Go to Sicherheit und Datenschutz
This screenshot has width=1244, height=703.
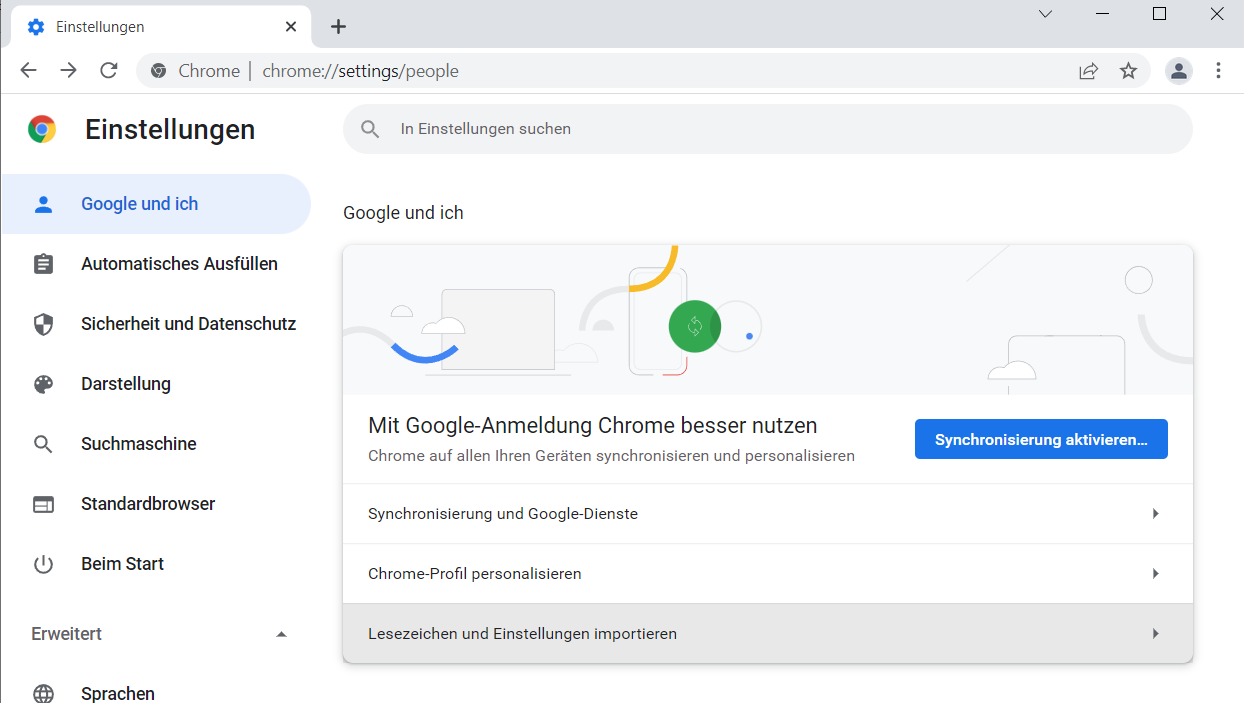(x=188, y=324)
